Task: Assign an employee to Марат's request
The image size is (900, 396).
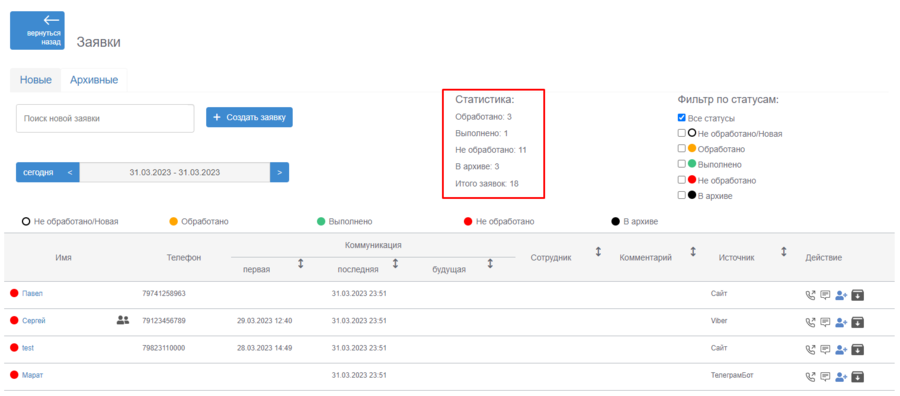Action: coord(841,377)
